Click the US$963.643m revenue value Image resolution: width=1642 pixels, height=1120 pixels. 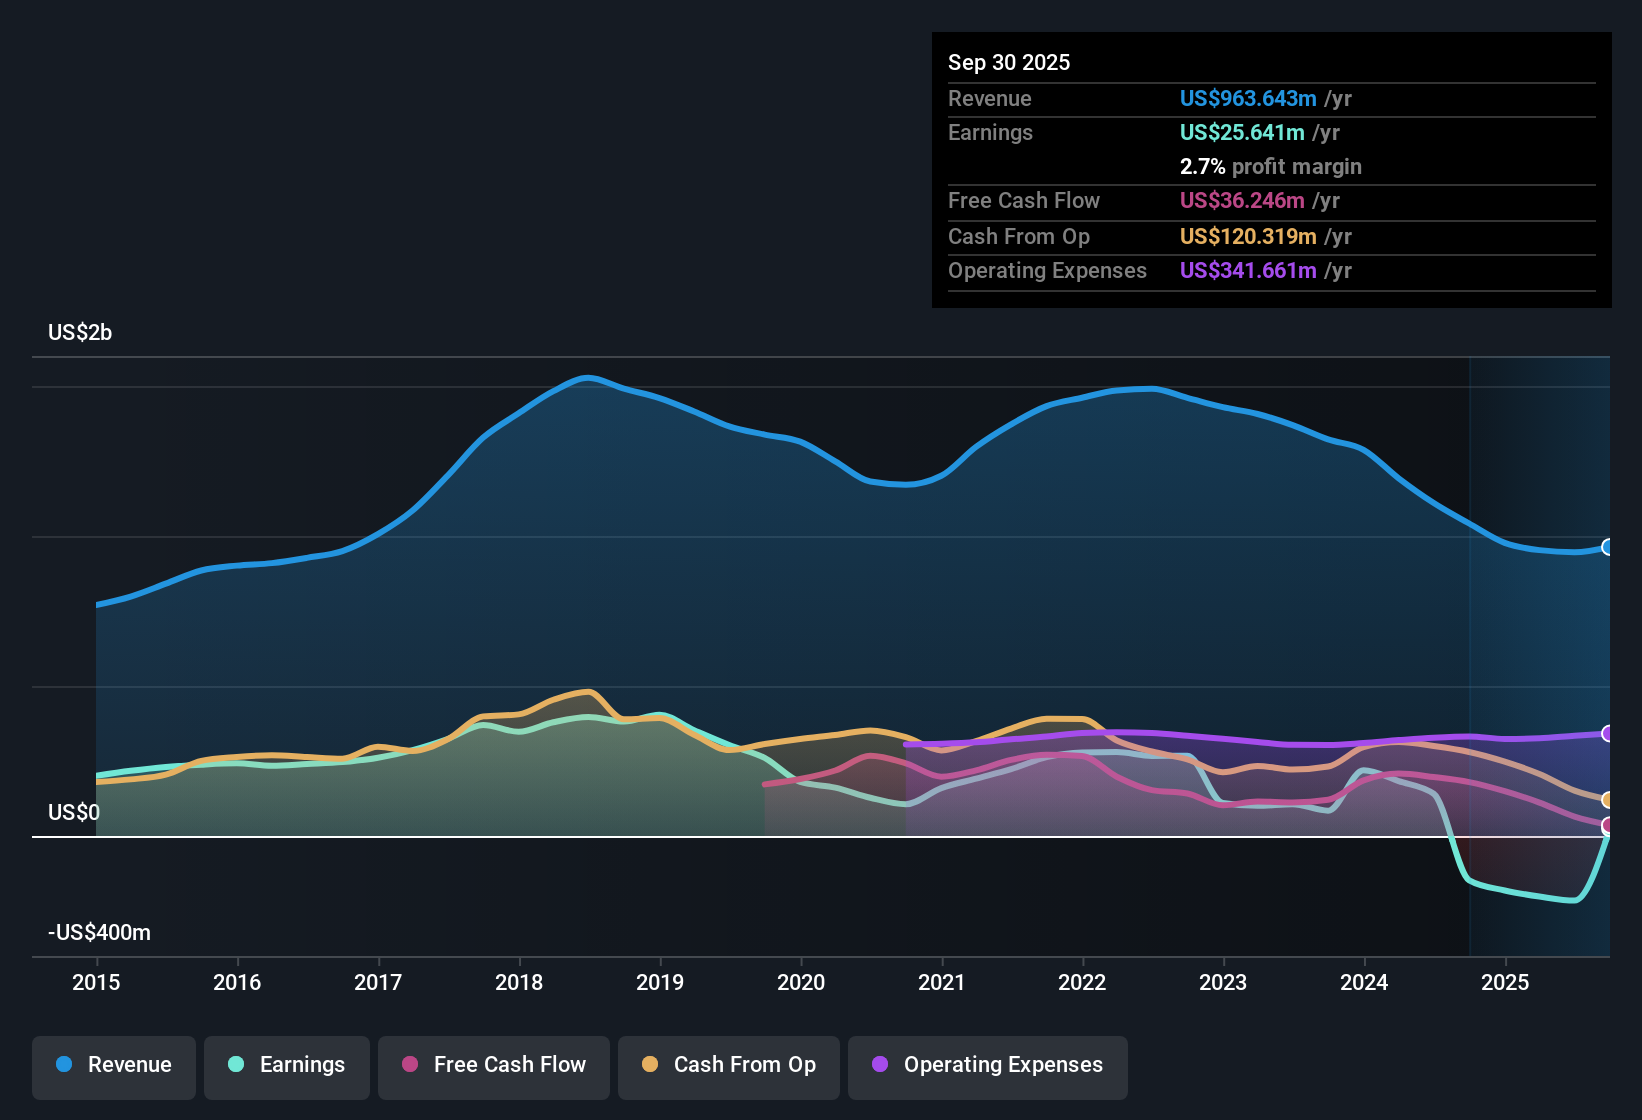tap(1247, 99)
